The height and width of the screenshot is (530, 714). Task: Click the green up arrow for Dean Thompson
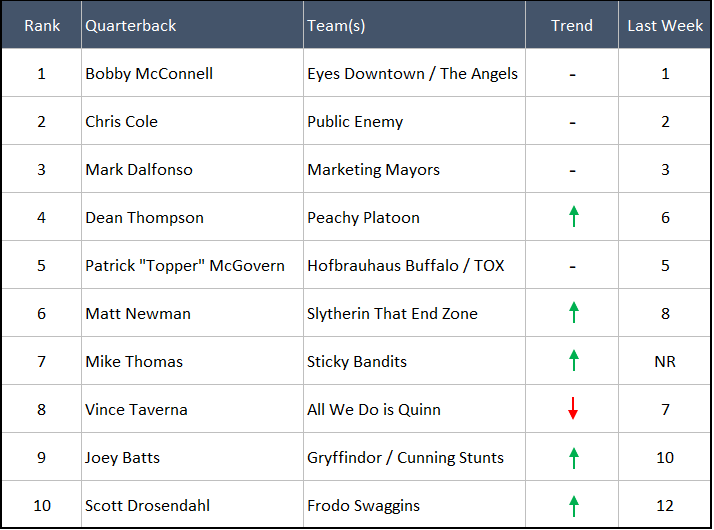573,216
